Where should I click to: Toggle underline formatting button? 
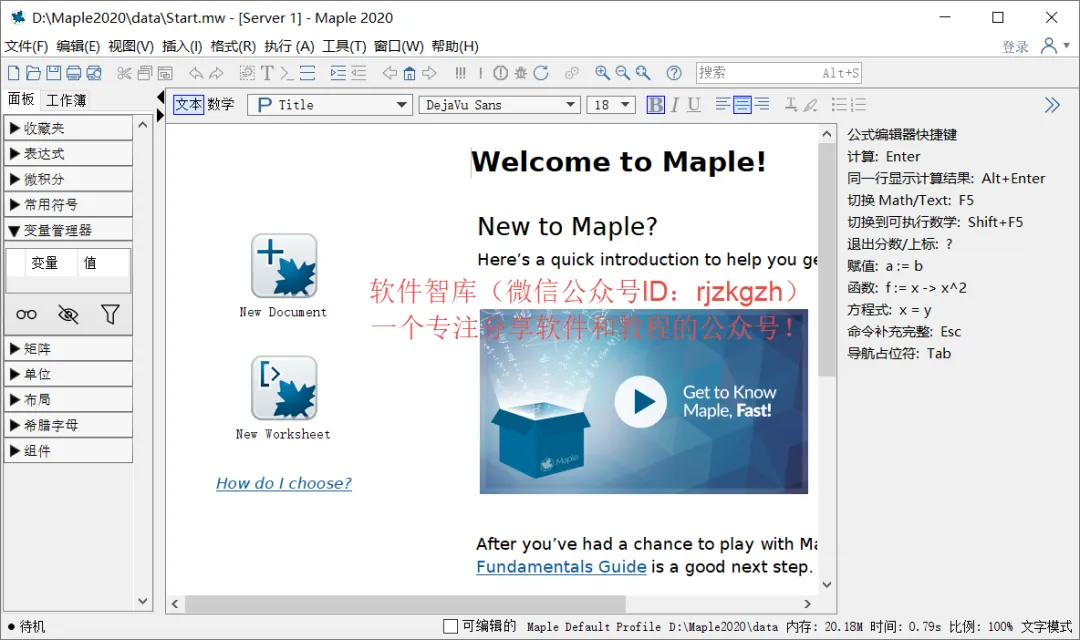tap(694, 105)
